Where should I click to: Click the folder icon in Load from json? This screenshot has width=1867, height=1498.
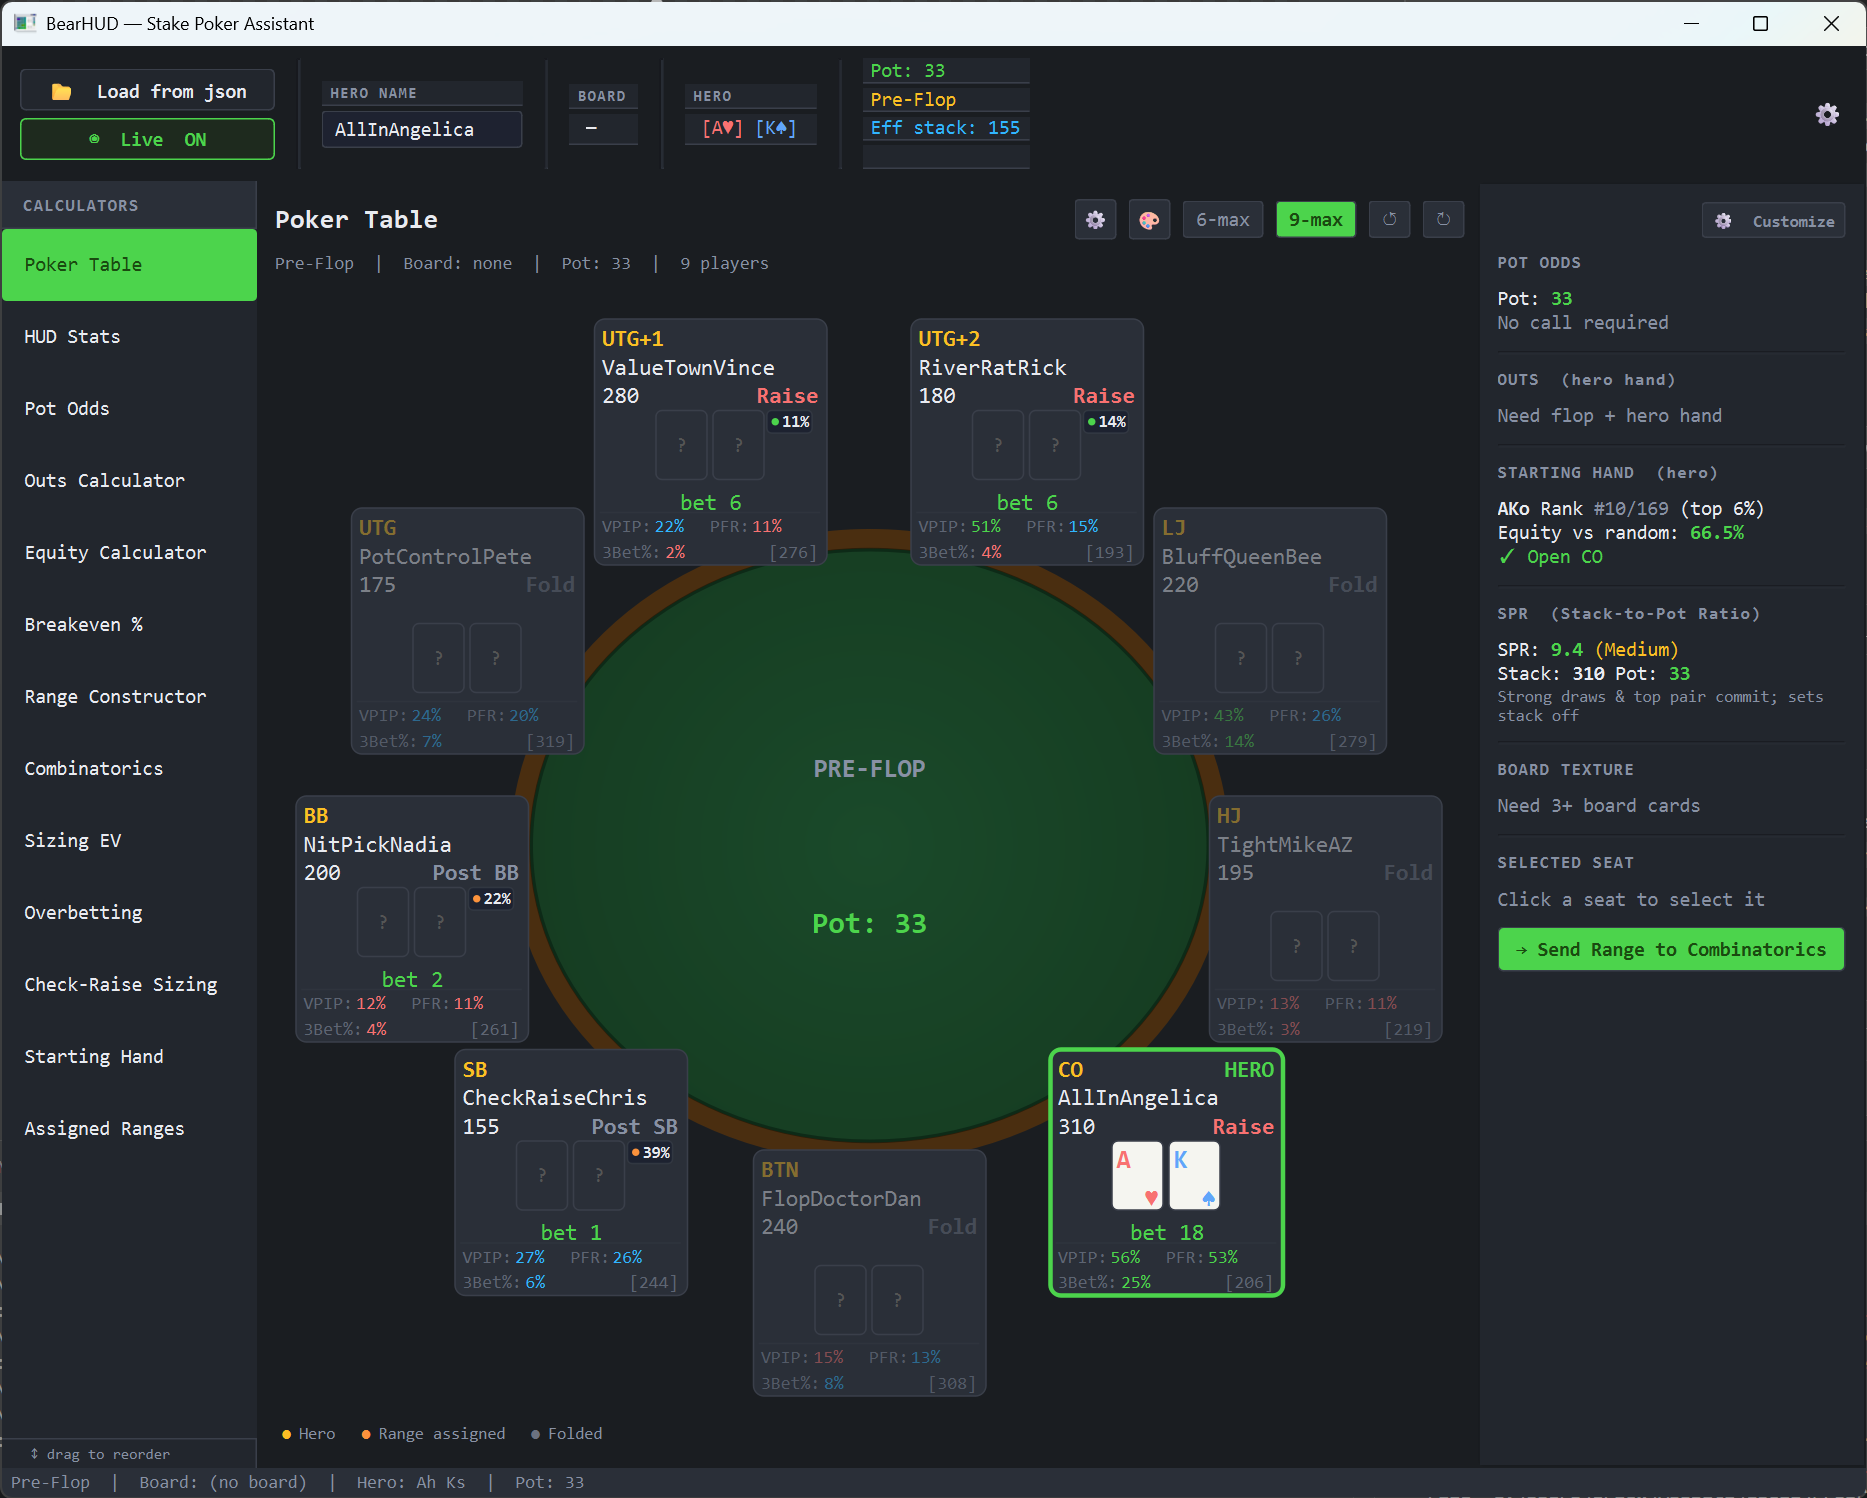(61, 92)
